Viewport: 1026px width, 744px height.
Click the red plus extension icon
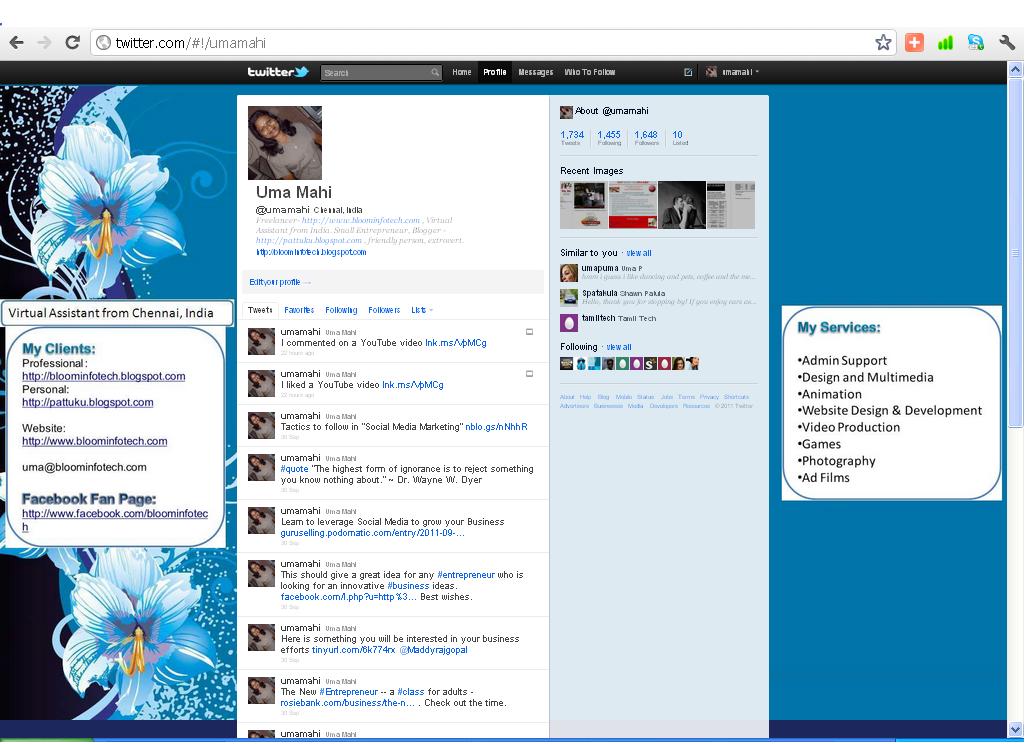[914, 43]
